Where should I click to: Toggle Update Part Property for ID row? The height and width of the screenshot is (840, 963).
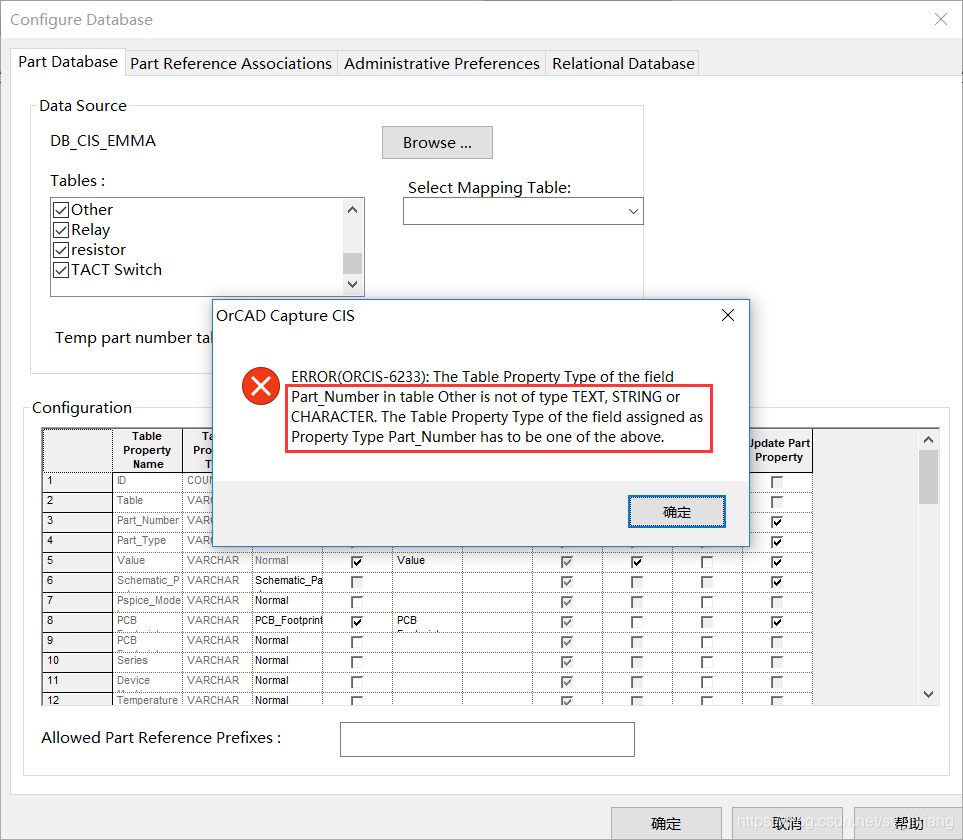click(777, 482)
